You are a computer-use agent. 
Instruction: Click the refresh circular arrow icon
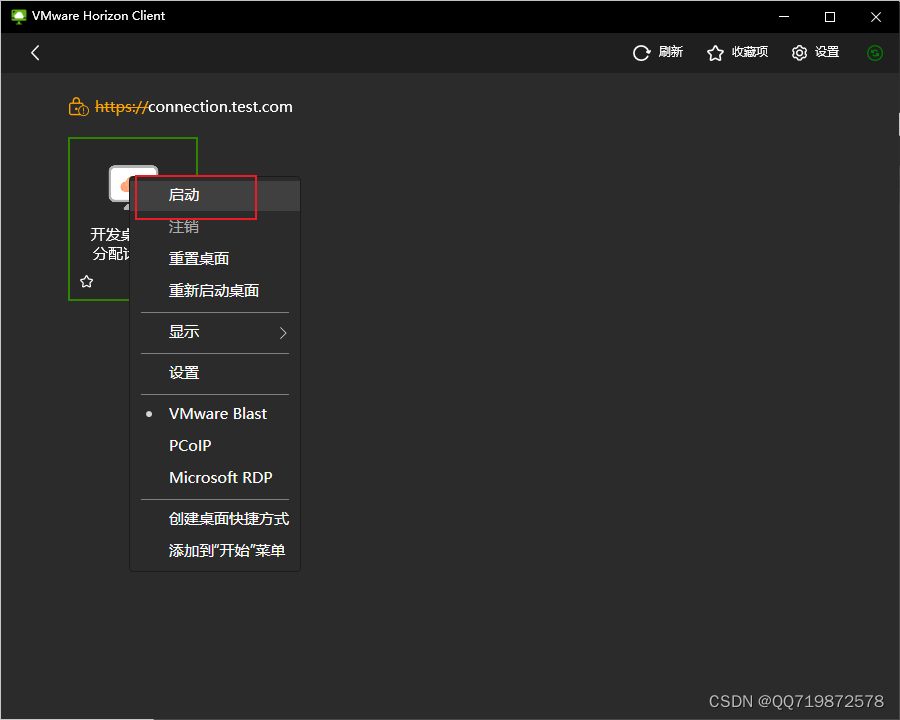(641, 53)
